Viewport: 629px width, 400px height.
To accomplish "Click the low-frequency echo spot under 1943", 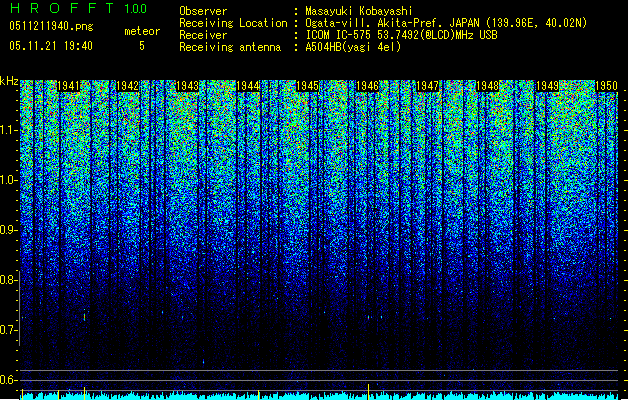I will 203,362.
